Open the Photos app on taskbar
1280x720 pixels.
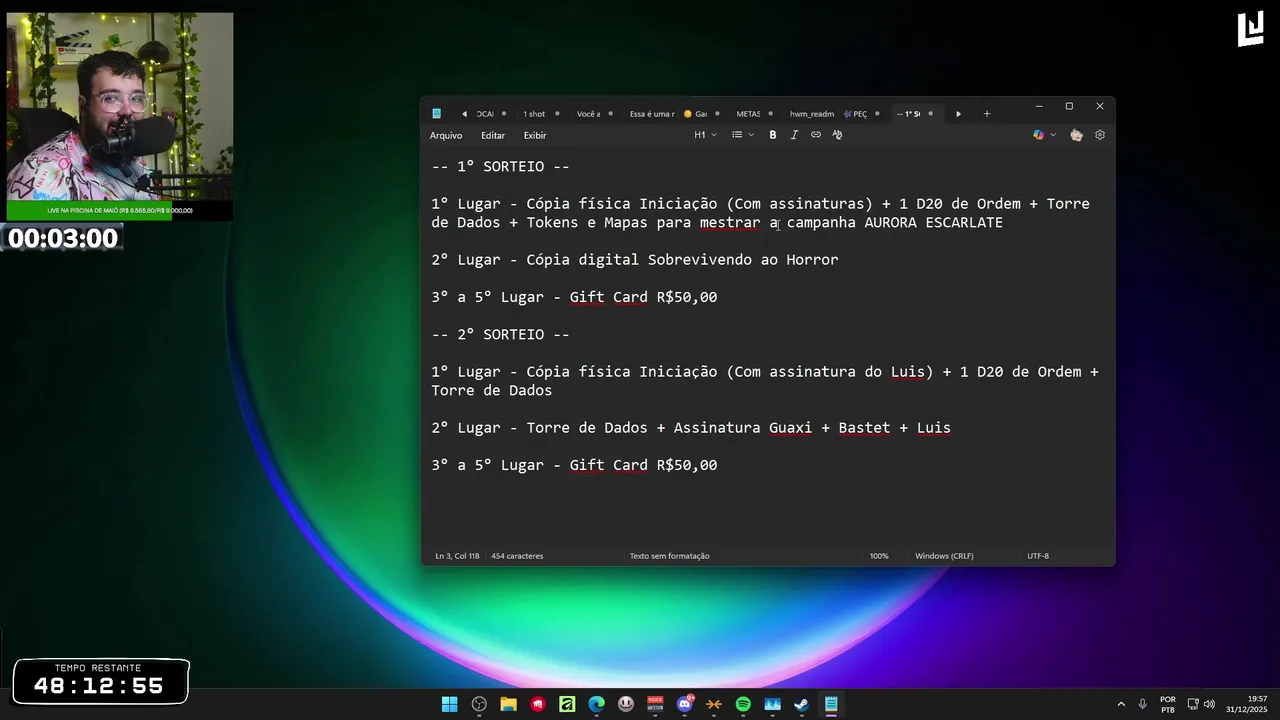(772, 704)
